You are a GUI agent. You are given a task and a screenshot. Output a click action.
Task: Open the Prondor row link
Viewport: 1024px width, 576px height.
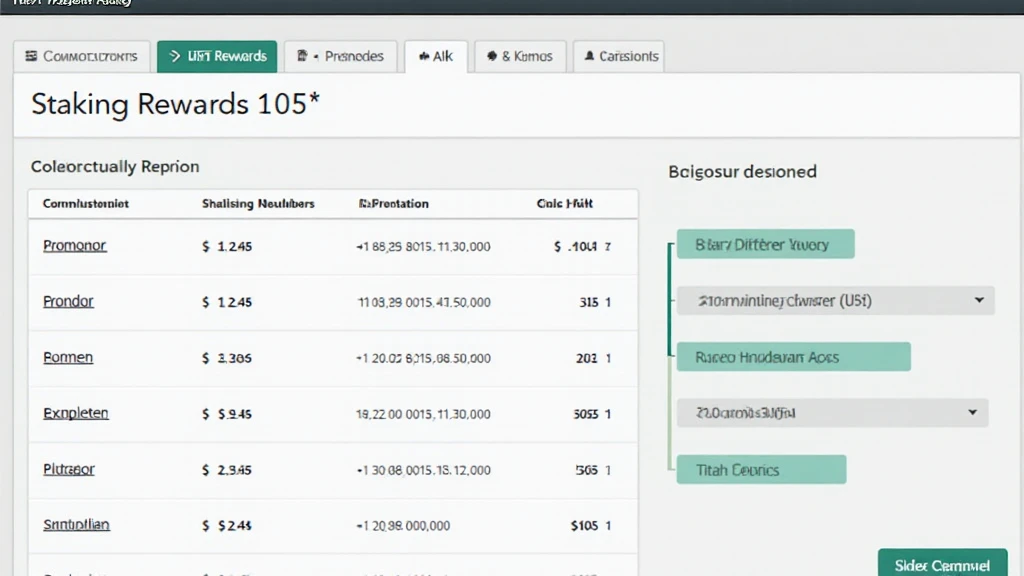click(x=68, y=301)
